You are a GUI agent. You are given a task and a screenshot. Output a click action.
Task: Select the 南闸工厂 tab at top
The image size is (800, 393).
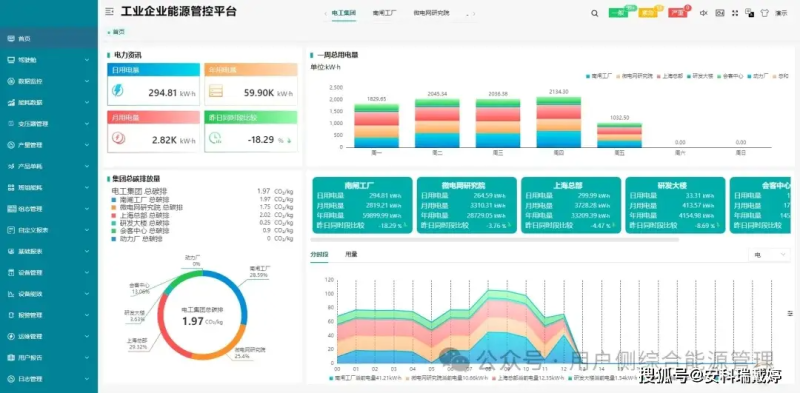point(385,13)
